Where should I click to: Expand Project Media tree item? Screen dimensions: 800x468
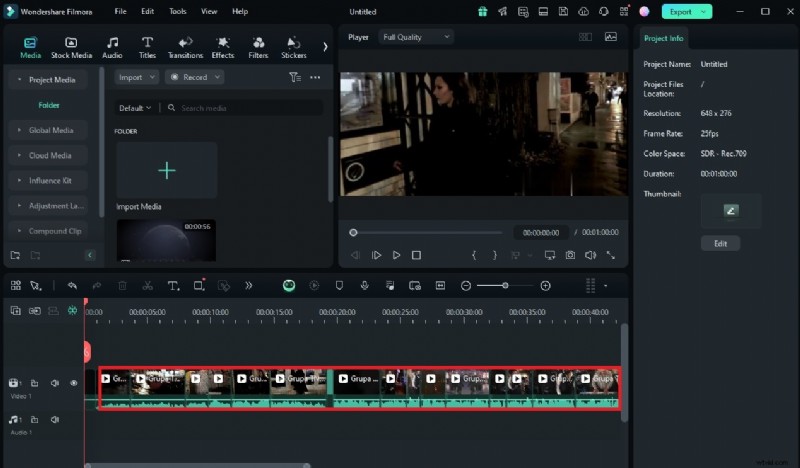tap(19, 80)
